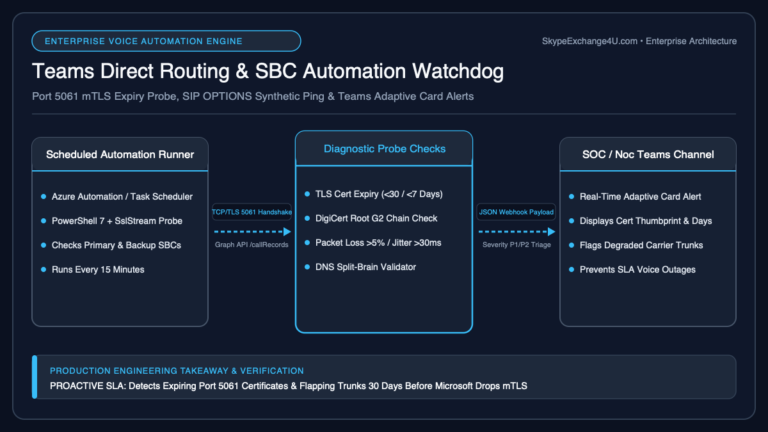
Task: Click the Diagnostic Probe Checks header
Action: [384, 149]
